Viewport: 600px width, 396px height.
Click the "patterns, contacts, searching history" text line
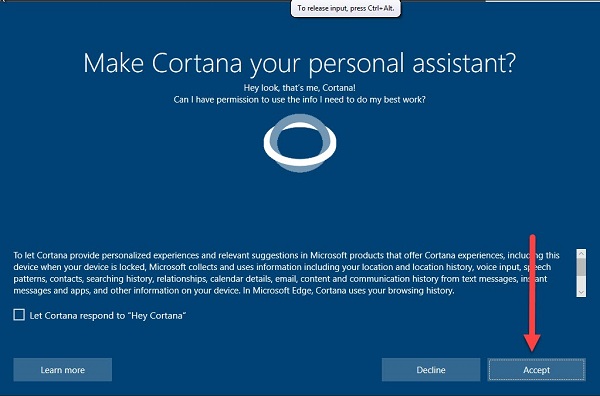click(x=280, y=279)
